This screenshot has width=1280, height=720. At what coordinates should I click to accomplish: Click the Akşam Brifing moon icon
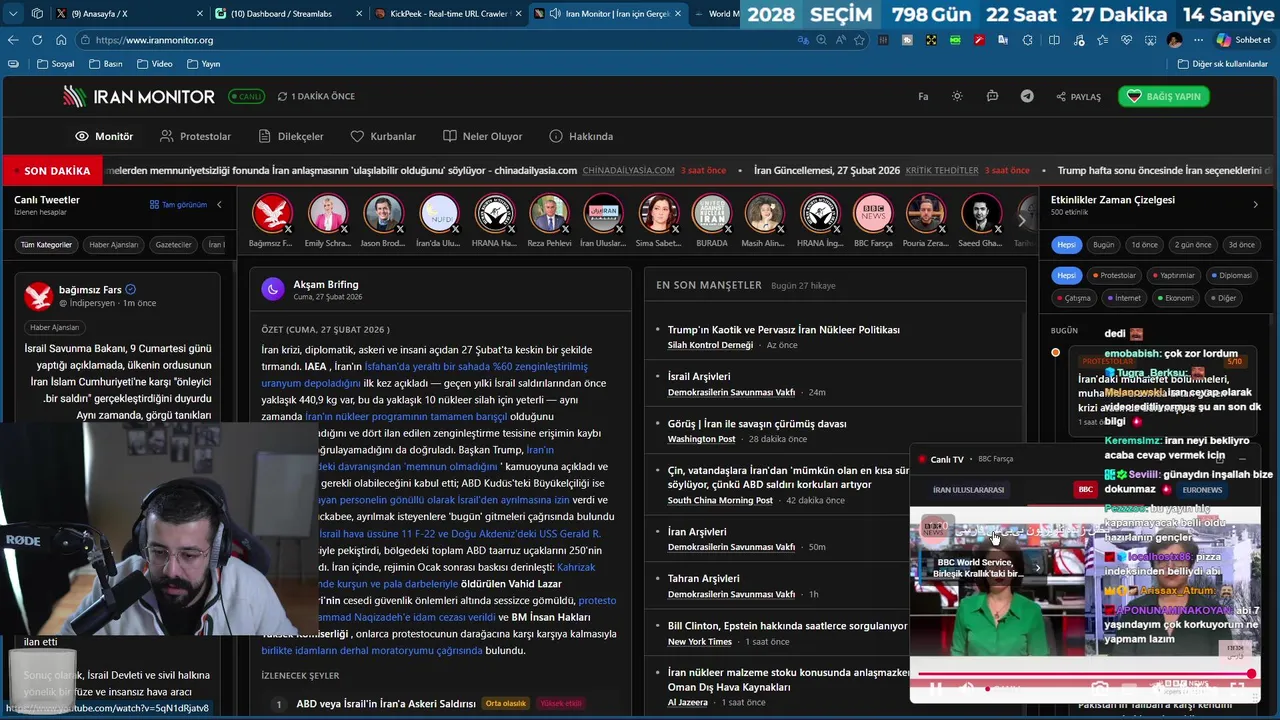[272, 289]
